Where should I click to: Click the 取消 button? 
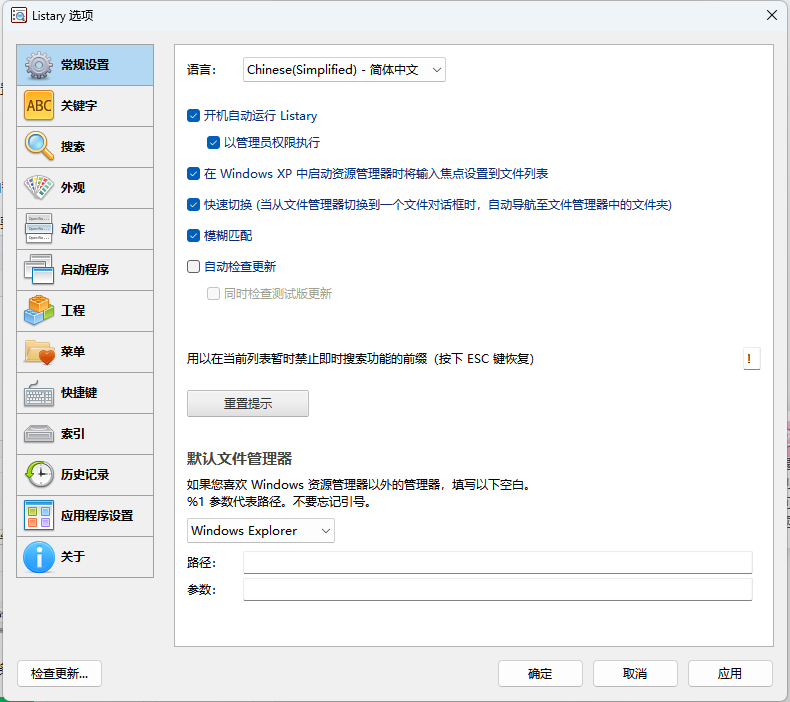[635, 674]
